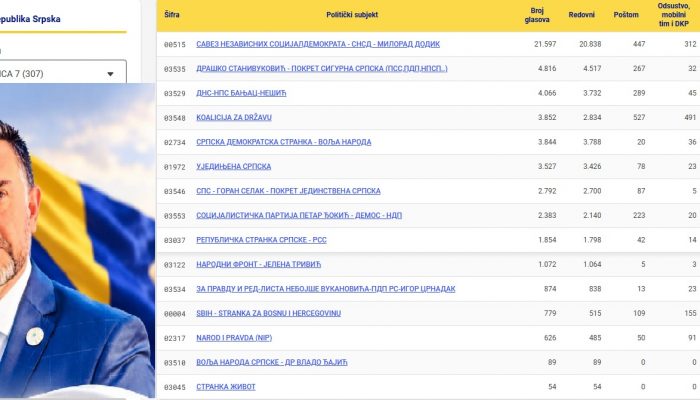
Task: Open SBIH - STRANKA ZA BOSNU I HERCEGOVINU link
Action: coord(268,313)
